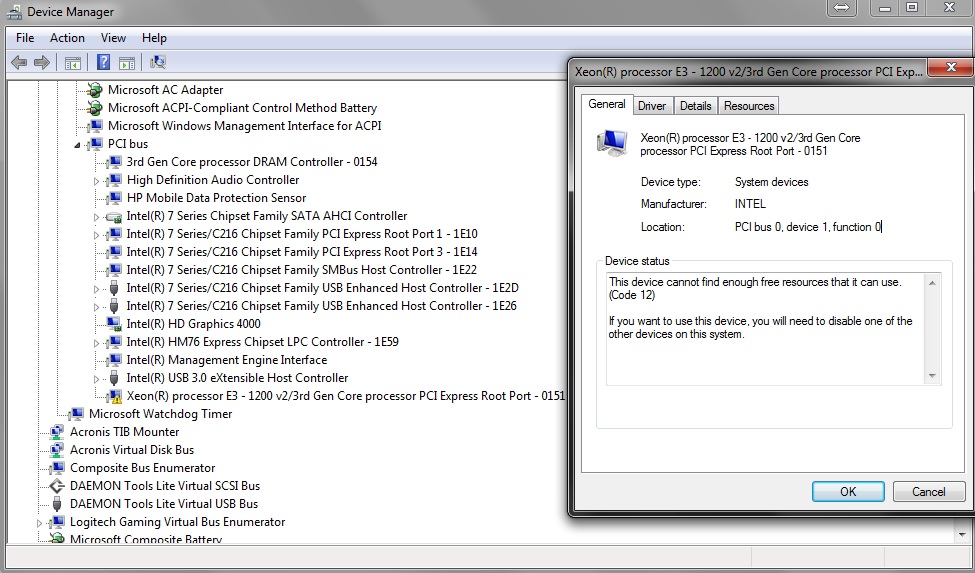Click the DAEMON Tools Lite Virtual SCSI Bus icon
975x573 pixels.
coord(57,486)
